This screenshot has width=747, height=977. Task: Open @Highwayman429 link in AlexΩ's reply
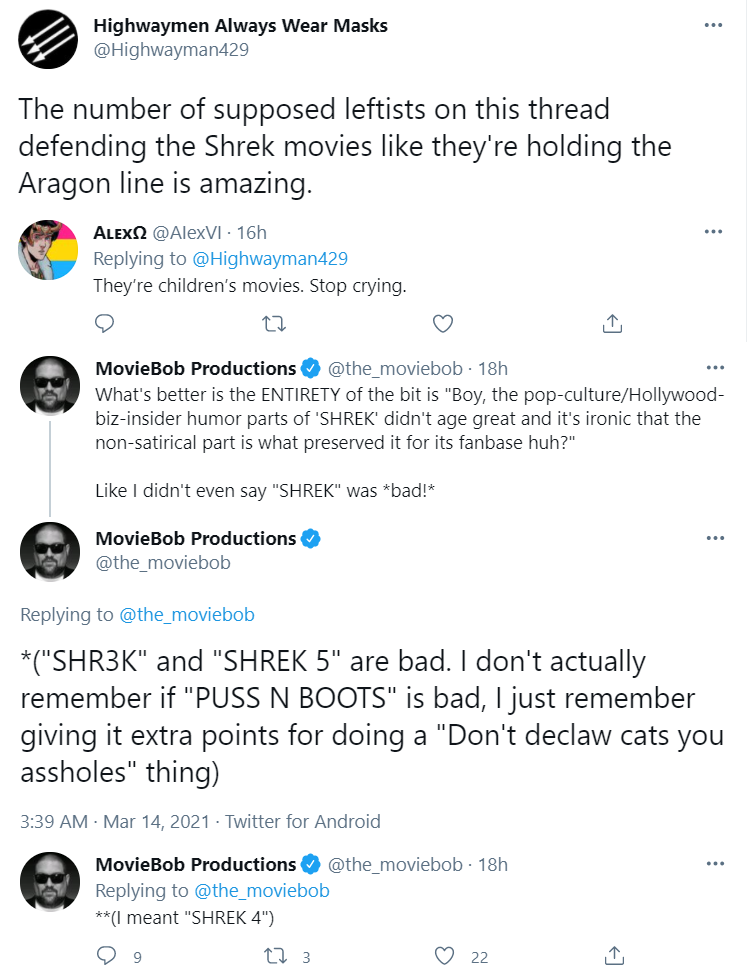(x=270, y=259)
